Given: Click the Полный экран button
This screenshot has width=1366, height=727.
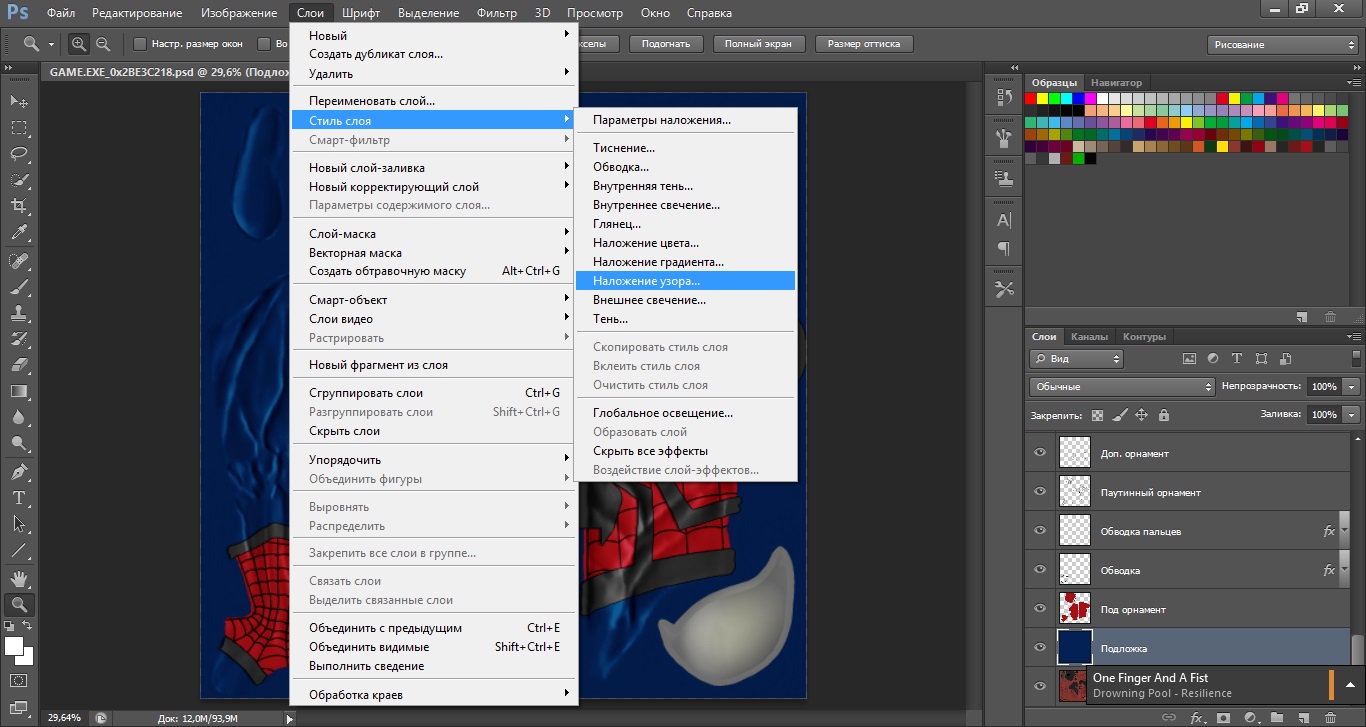Looking at the screenshot, I should [x=758, y=44].
